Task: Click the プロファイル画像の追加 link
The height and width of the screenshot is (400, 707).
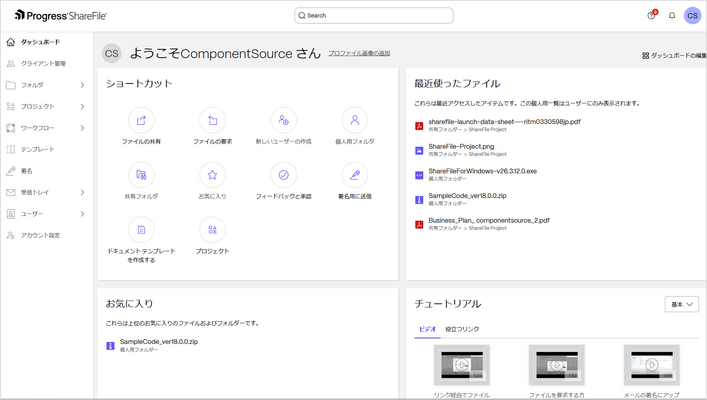Action: pos(359,53)
